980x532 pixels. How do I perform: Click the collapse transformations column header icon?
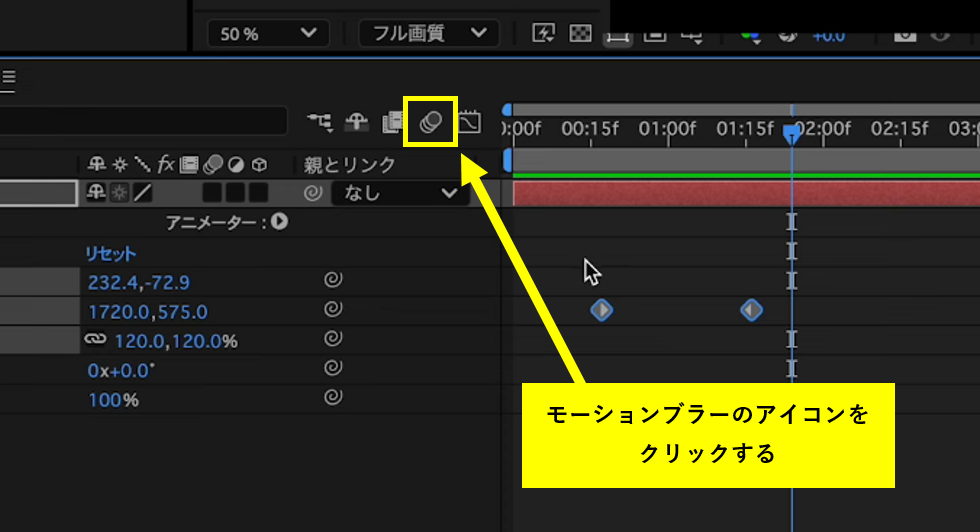(120, 164)
